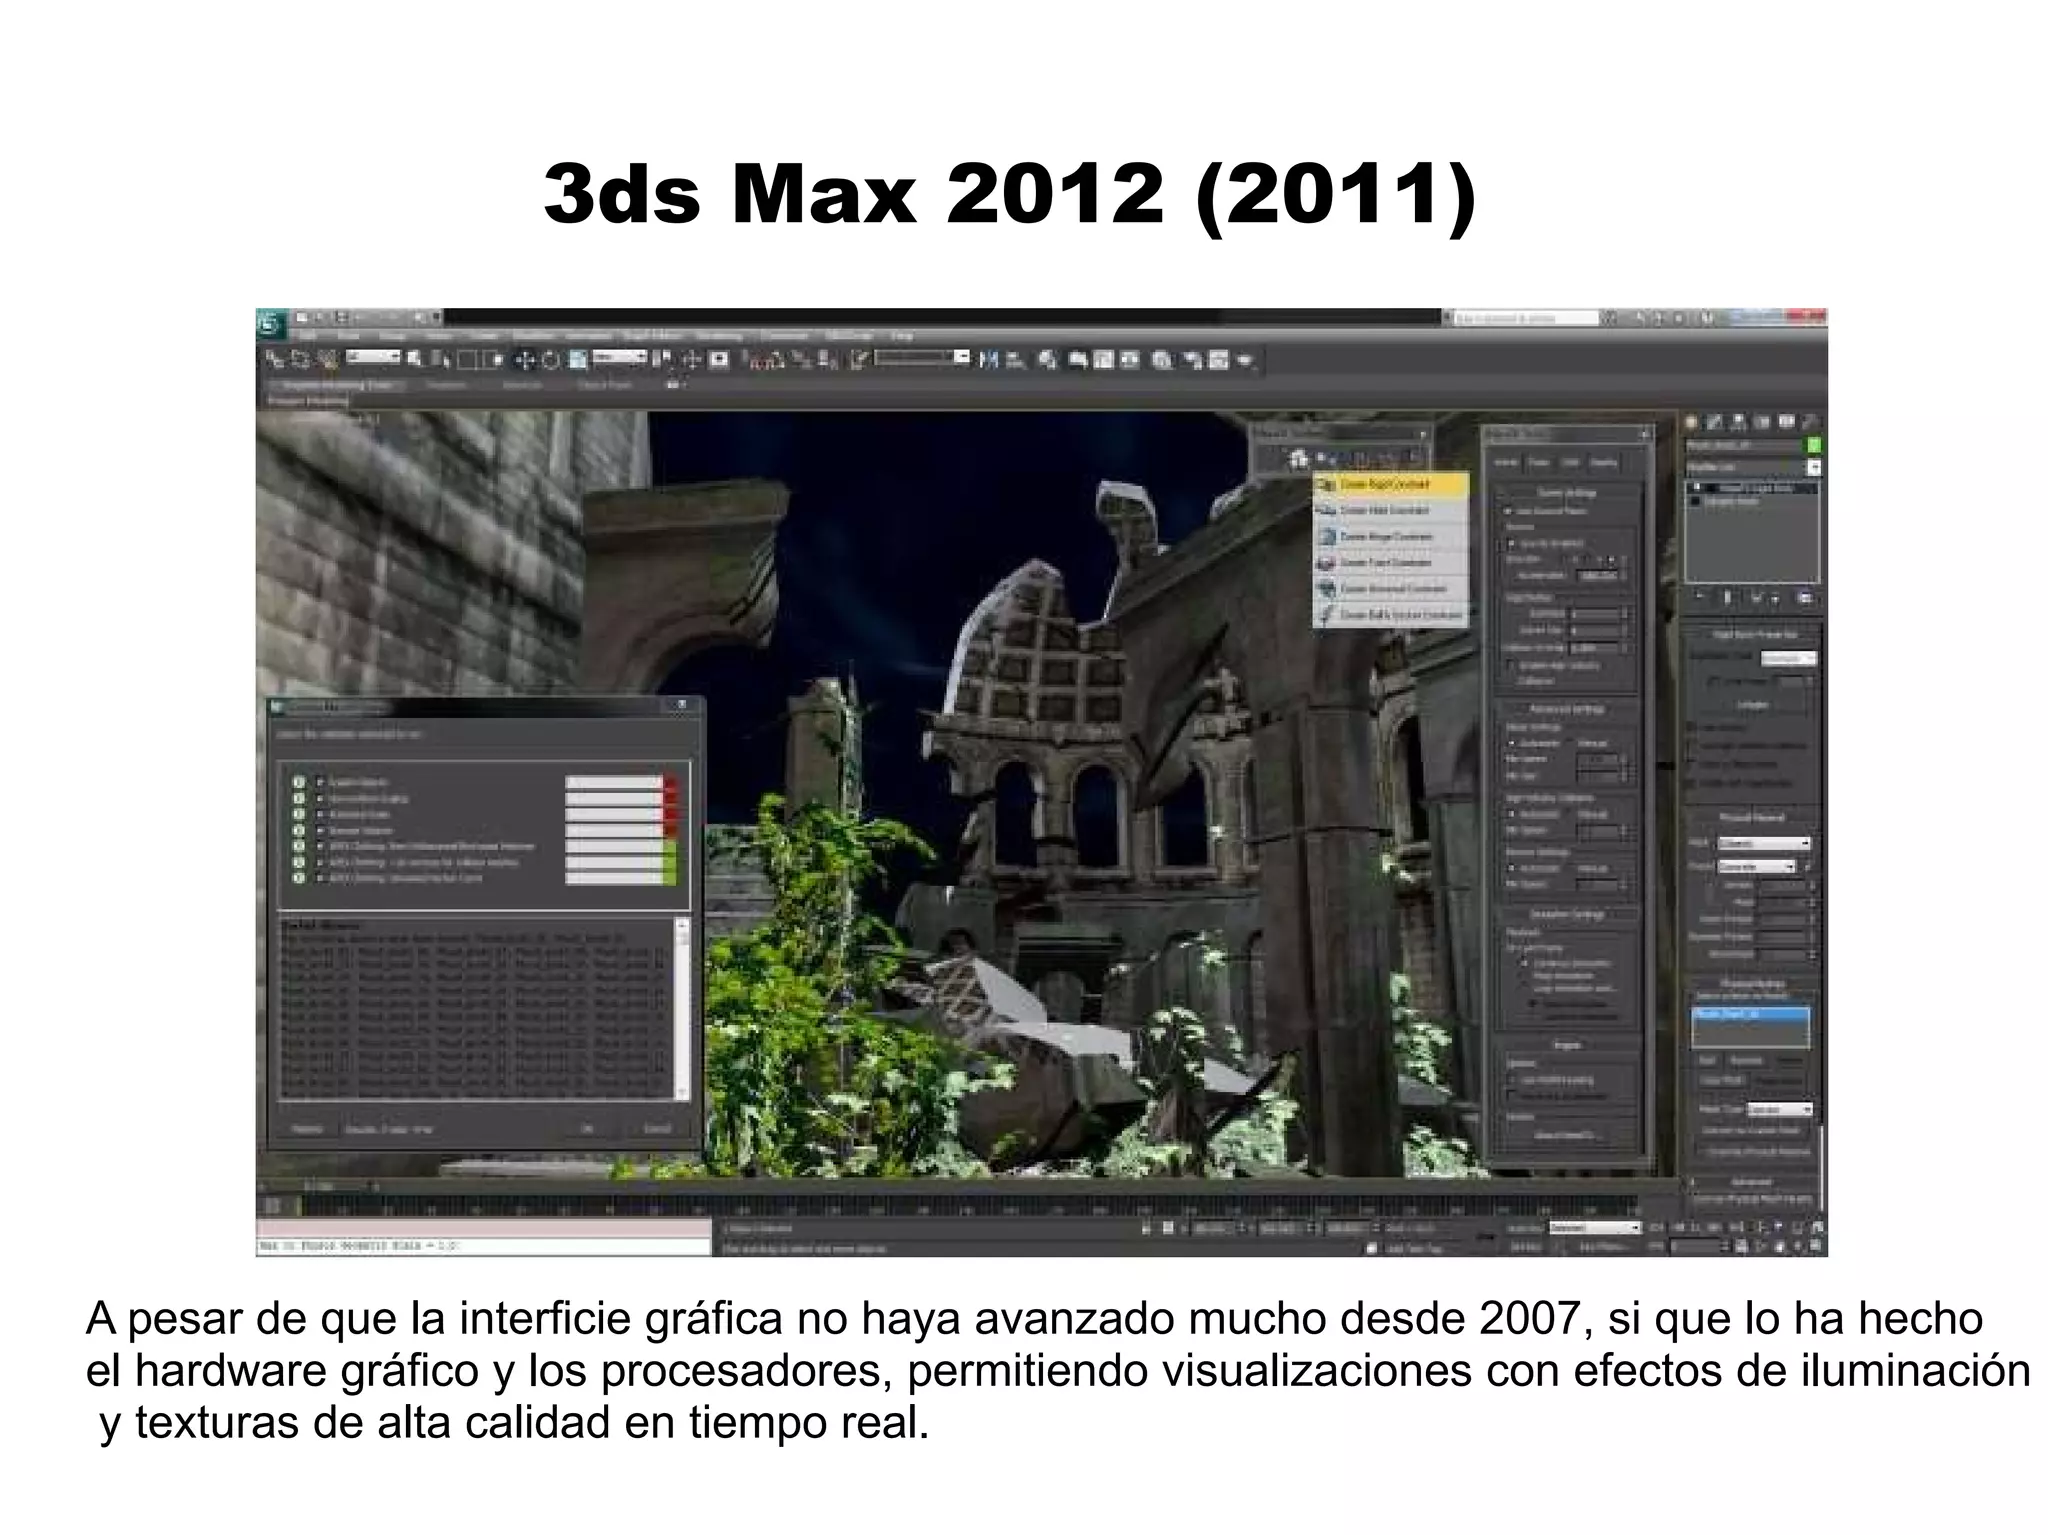Toggle first checkbox in validation dialog list
The image size is (2048, 1535).
coord(320,782)
